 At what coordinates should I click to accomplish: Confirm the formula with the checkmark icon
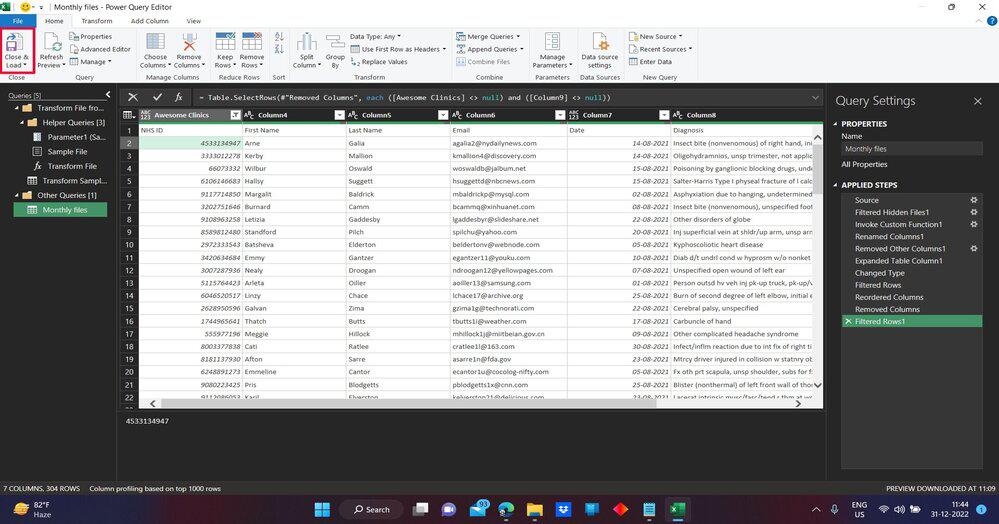point(157,97)
